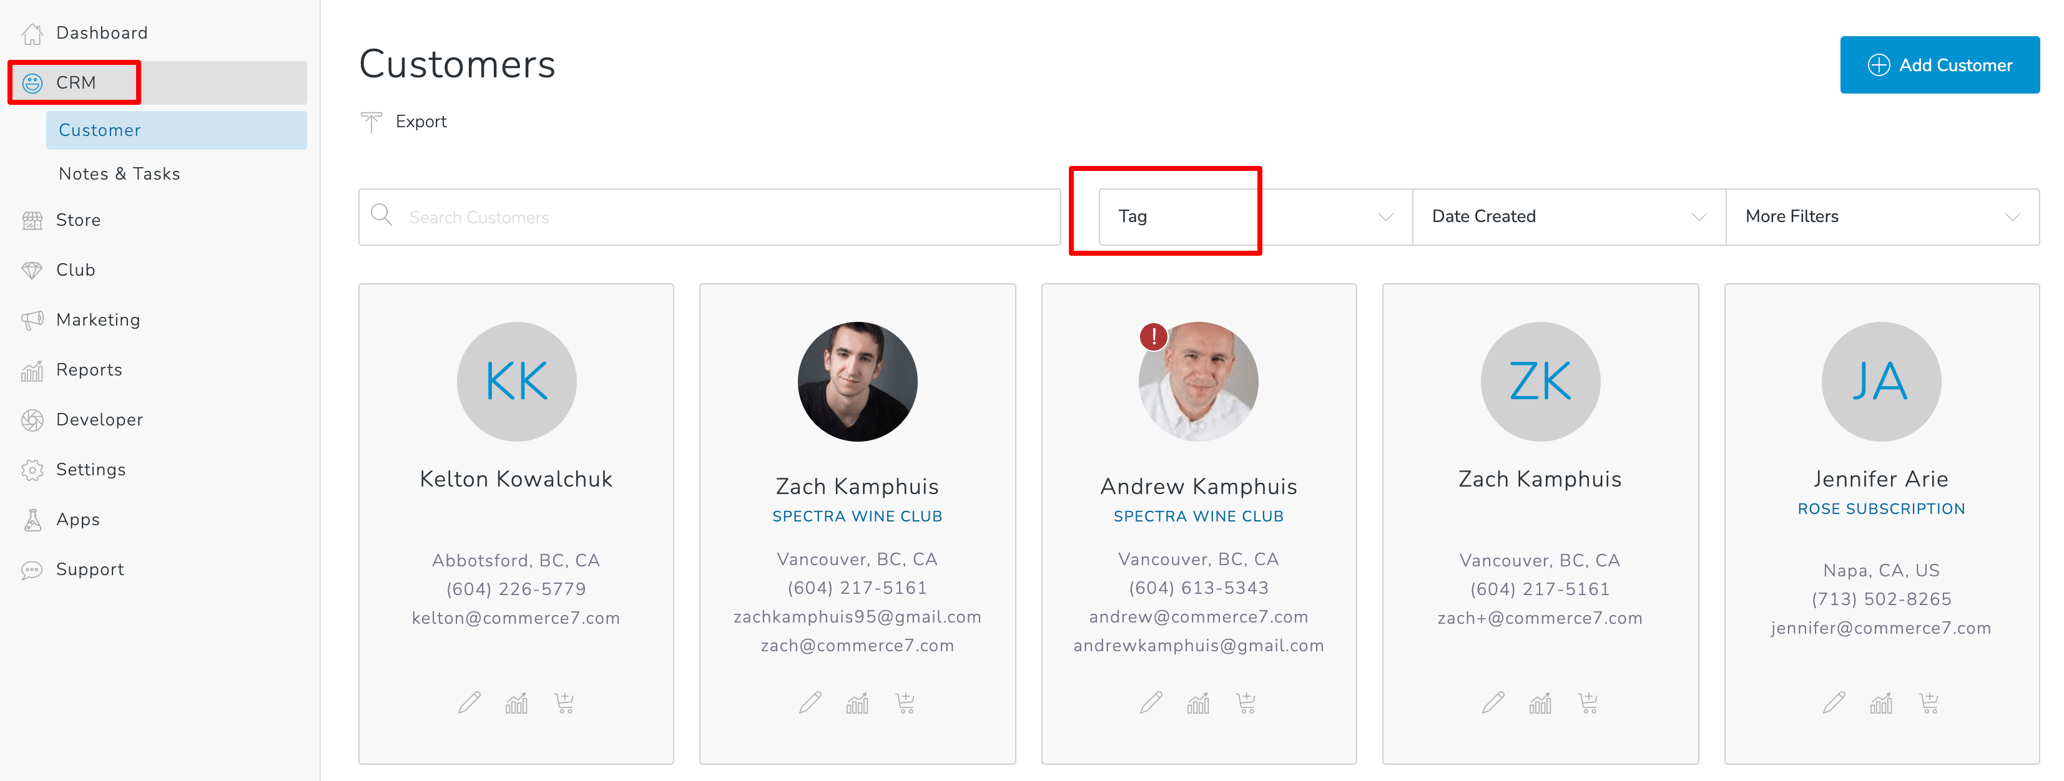The image size is (2064, 781).
Task: Add an order for Andrew Kamphuis via cart icon
Action: point(1246,703)
